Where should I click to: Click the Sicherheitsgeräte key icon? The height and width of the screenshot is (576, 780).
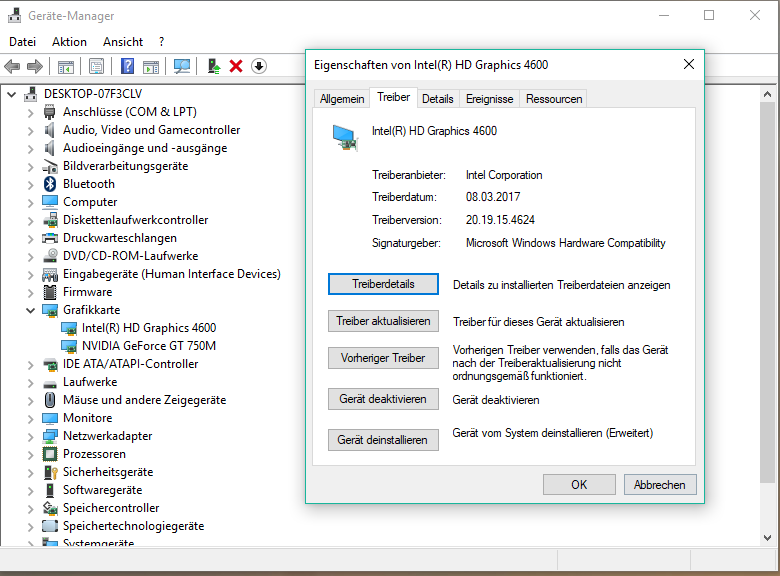point(51,472)
